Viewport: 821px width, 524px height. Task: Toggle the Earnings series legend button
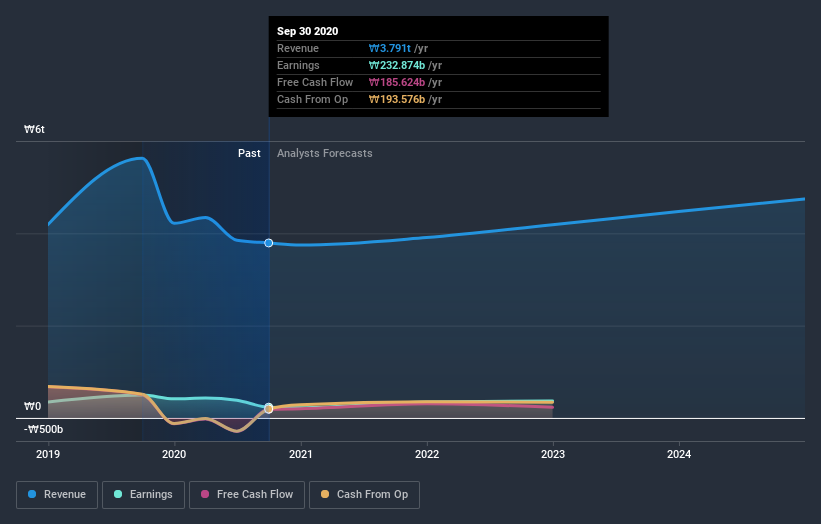coord(143,495)
